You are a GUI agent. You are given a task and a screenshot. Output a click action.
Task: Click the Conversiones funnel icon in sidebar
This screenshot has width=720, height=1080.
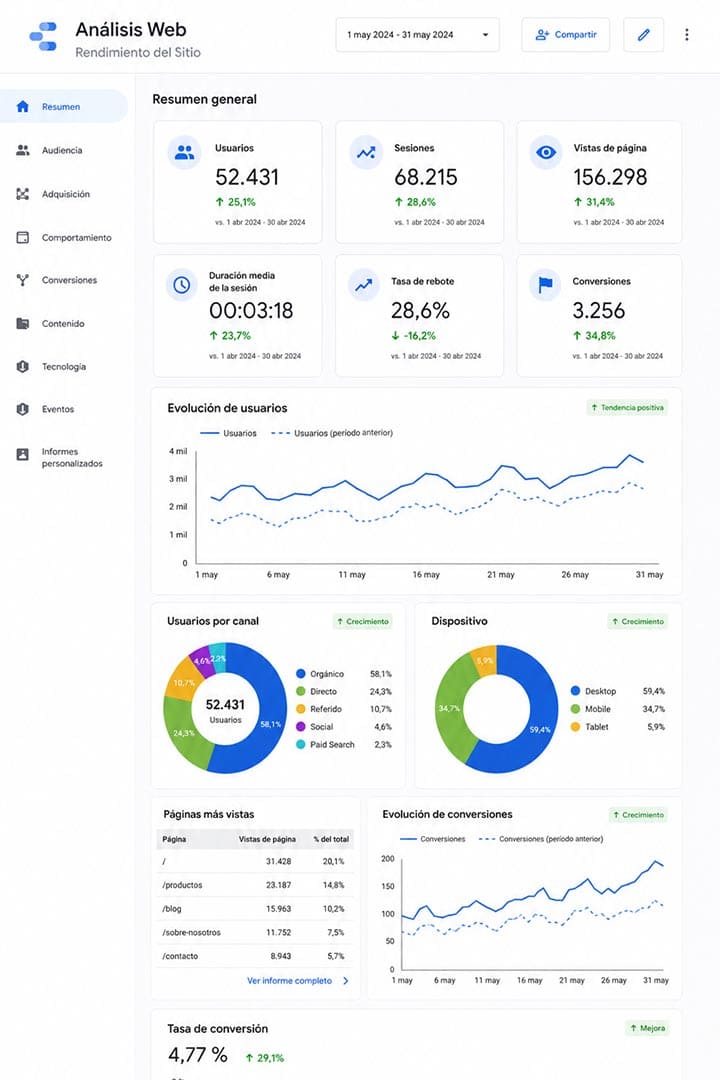tap(23, 280)
